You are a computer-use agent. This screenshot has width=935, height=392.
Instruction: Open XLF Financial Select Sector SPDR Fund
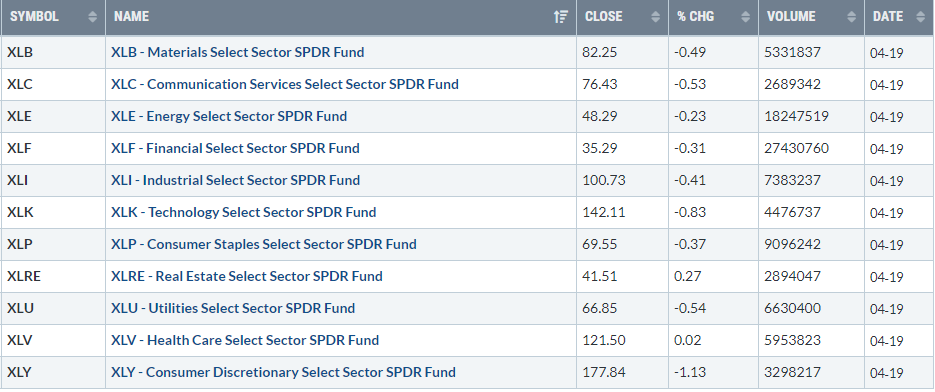tap(235, 148)
